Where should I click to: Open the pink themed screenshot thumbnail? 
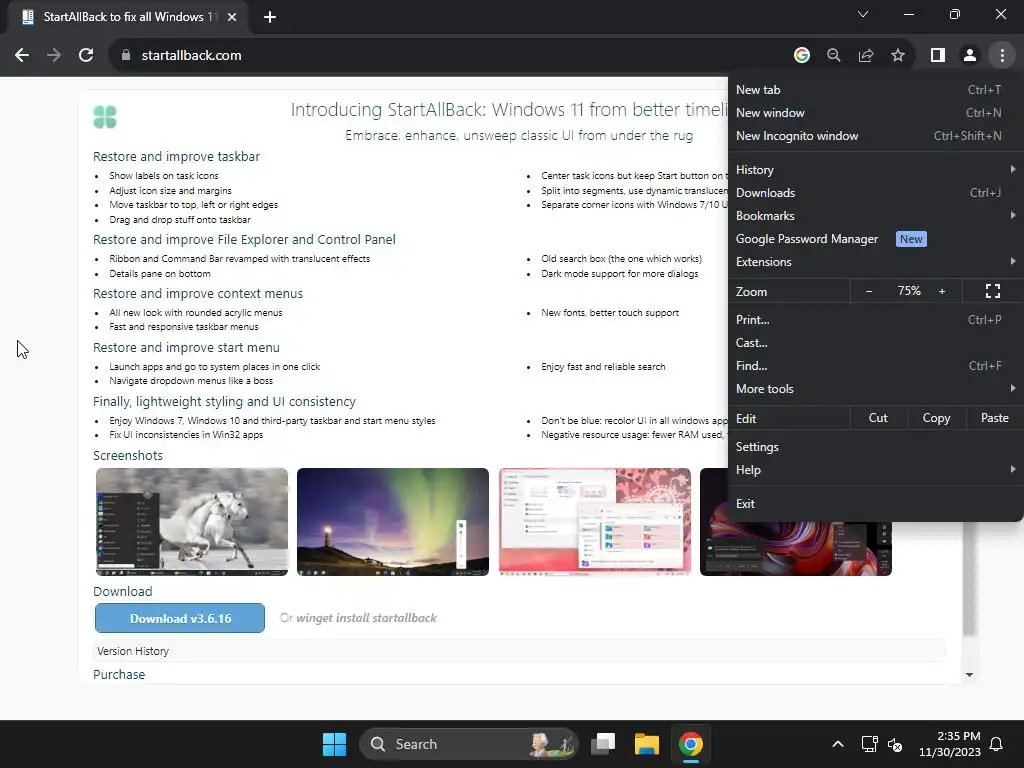click(594, 522)
